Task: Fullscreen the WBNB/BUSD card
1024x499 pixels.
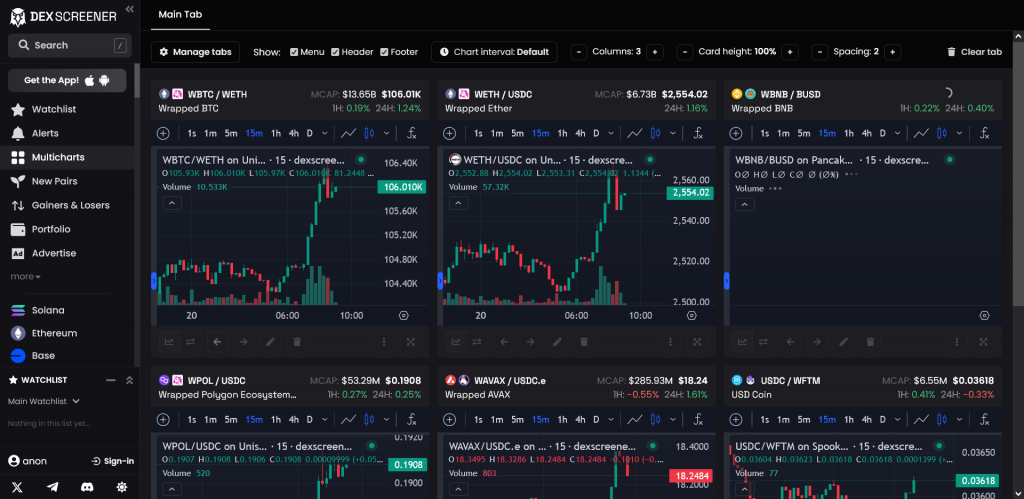Action: click(984, 342)
